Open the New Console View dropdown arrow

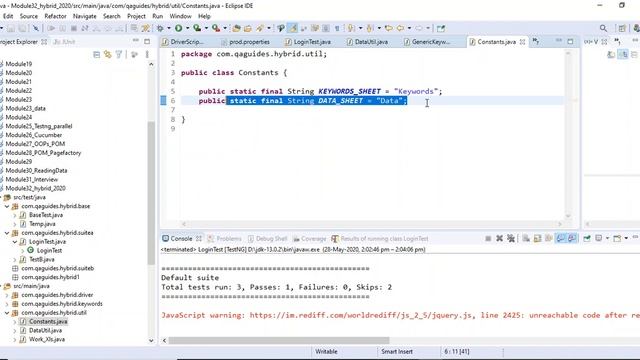pyautogui.click(x=626, y=238)
